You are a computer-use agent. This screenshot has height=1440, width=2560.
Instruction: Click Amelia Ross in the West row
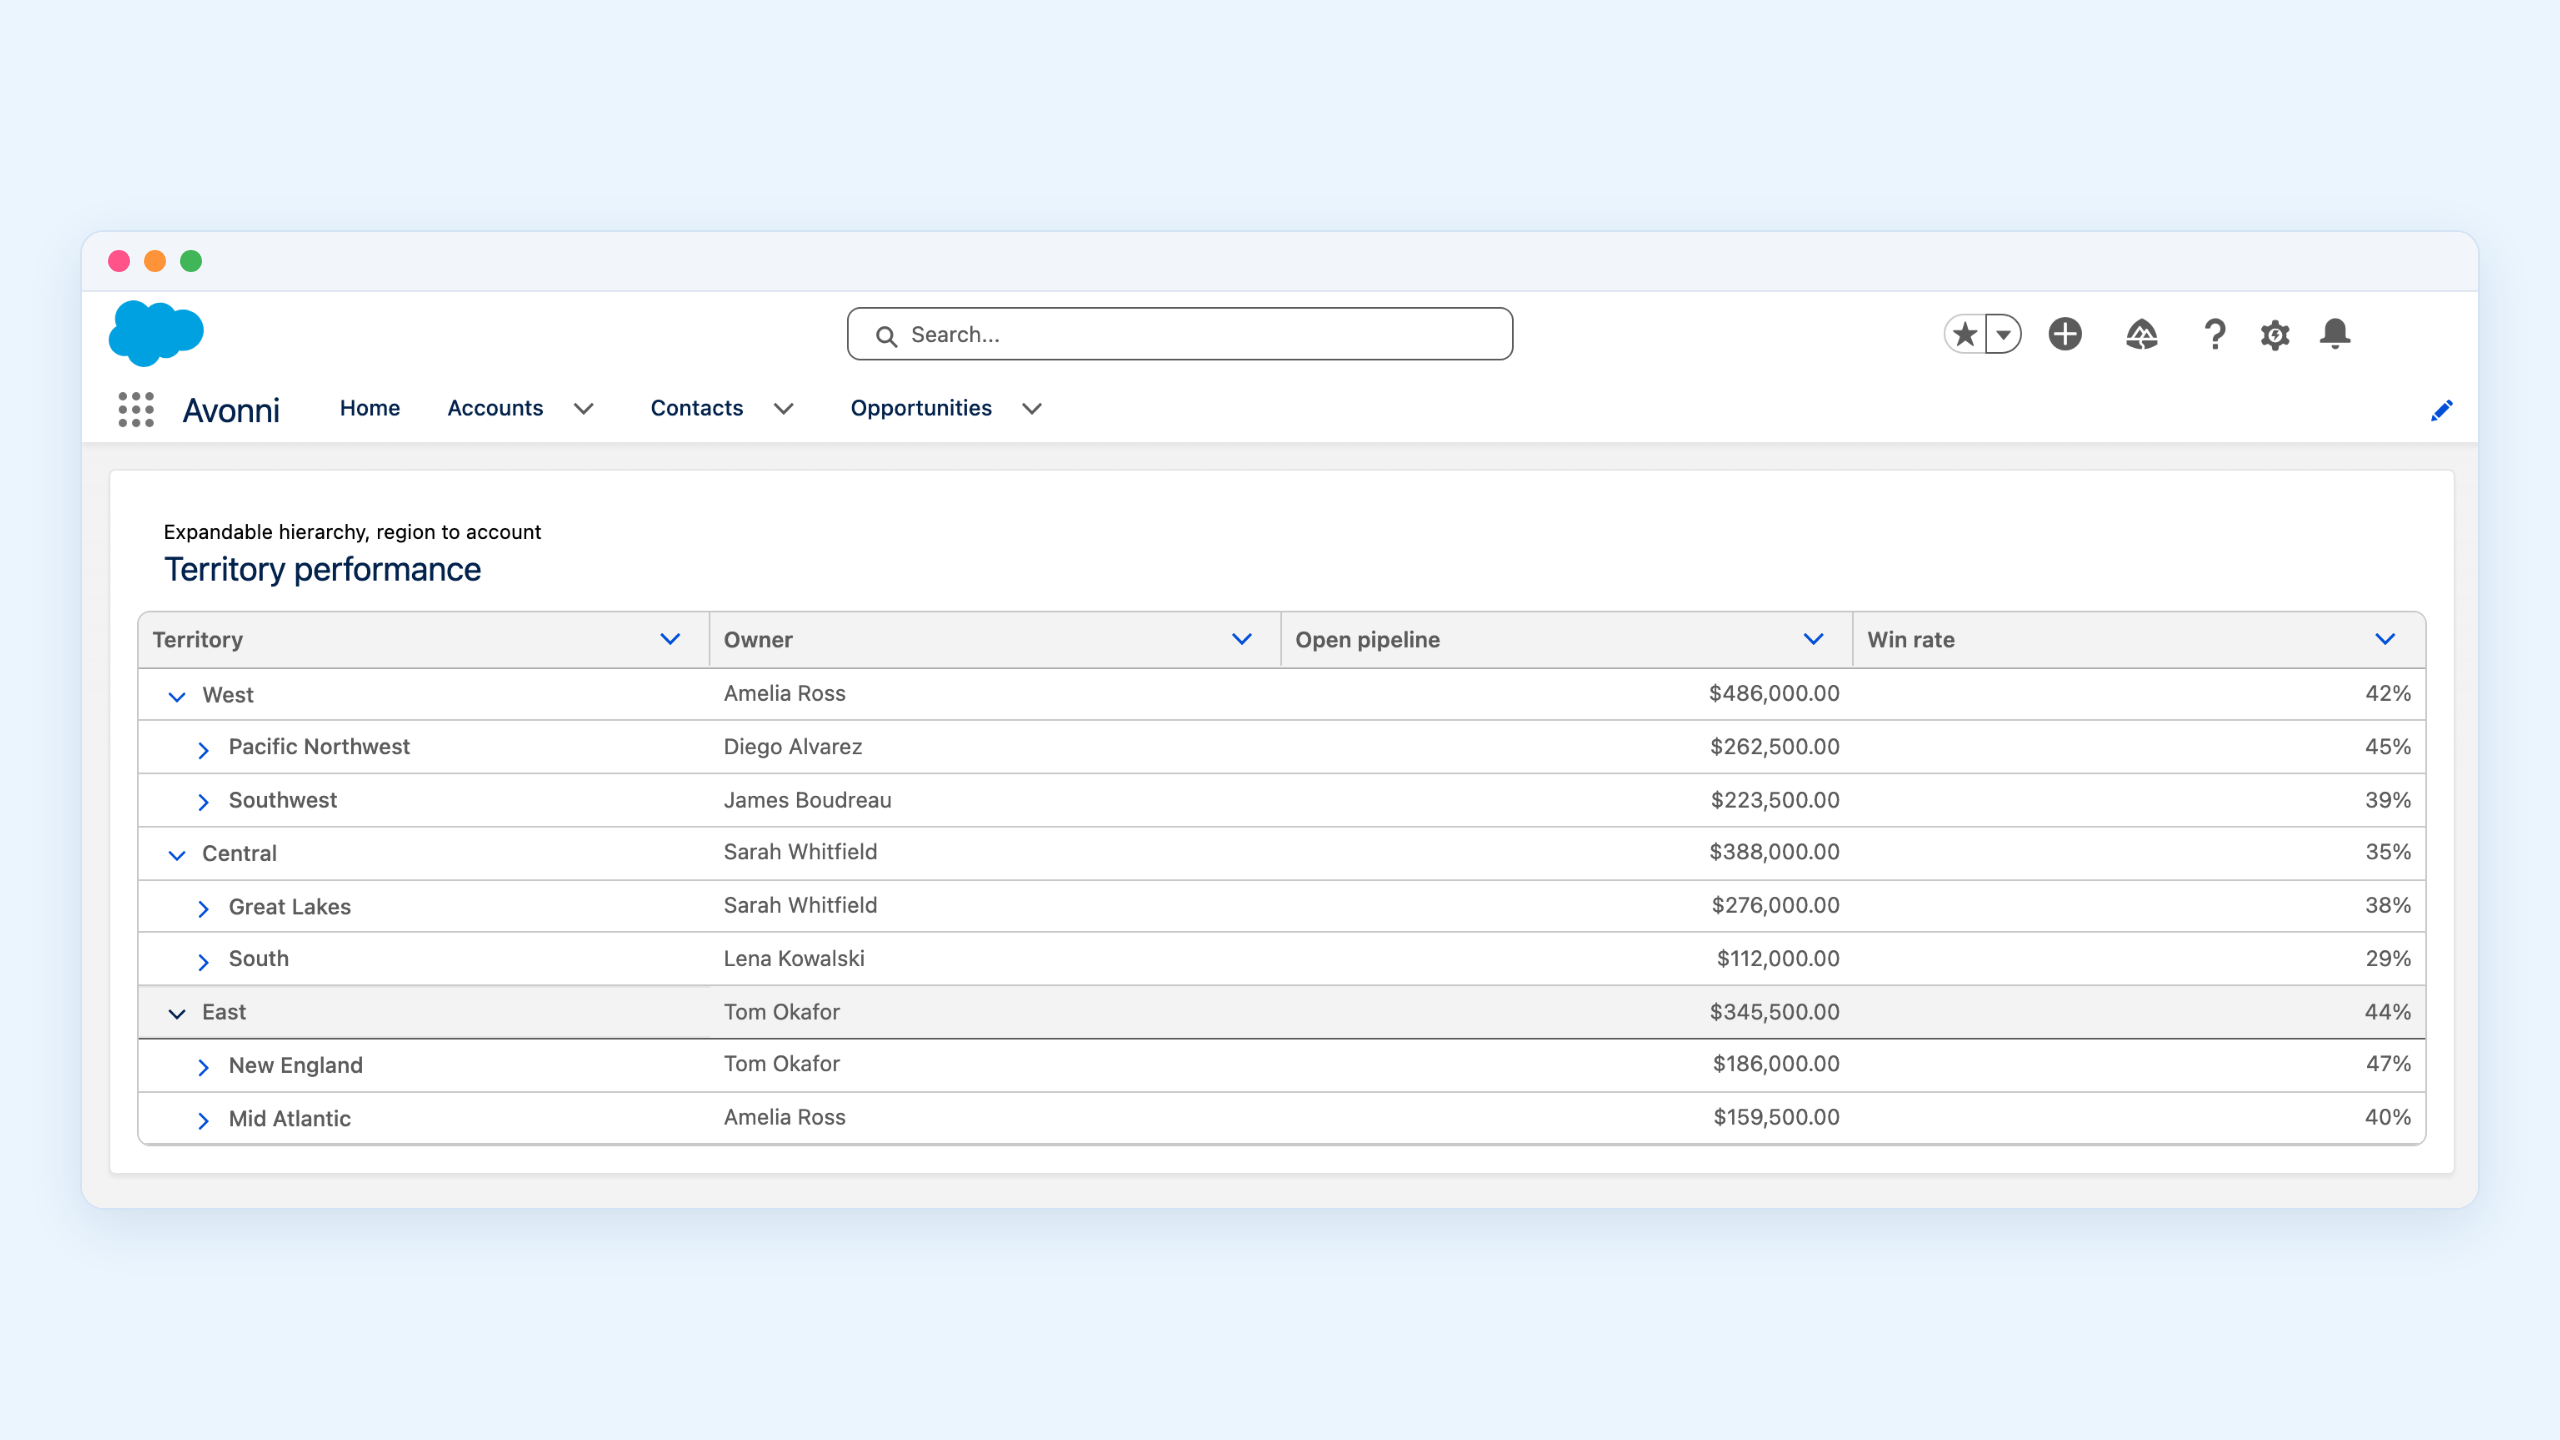[x=785, y=693]
